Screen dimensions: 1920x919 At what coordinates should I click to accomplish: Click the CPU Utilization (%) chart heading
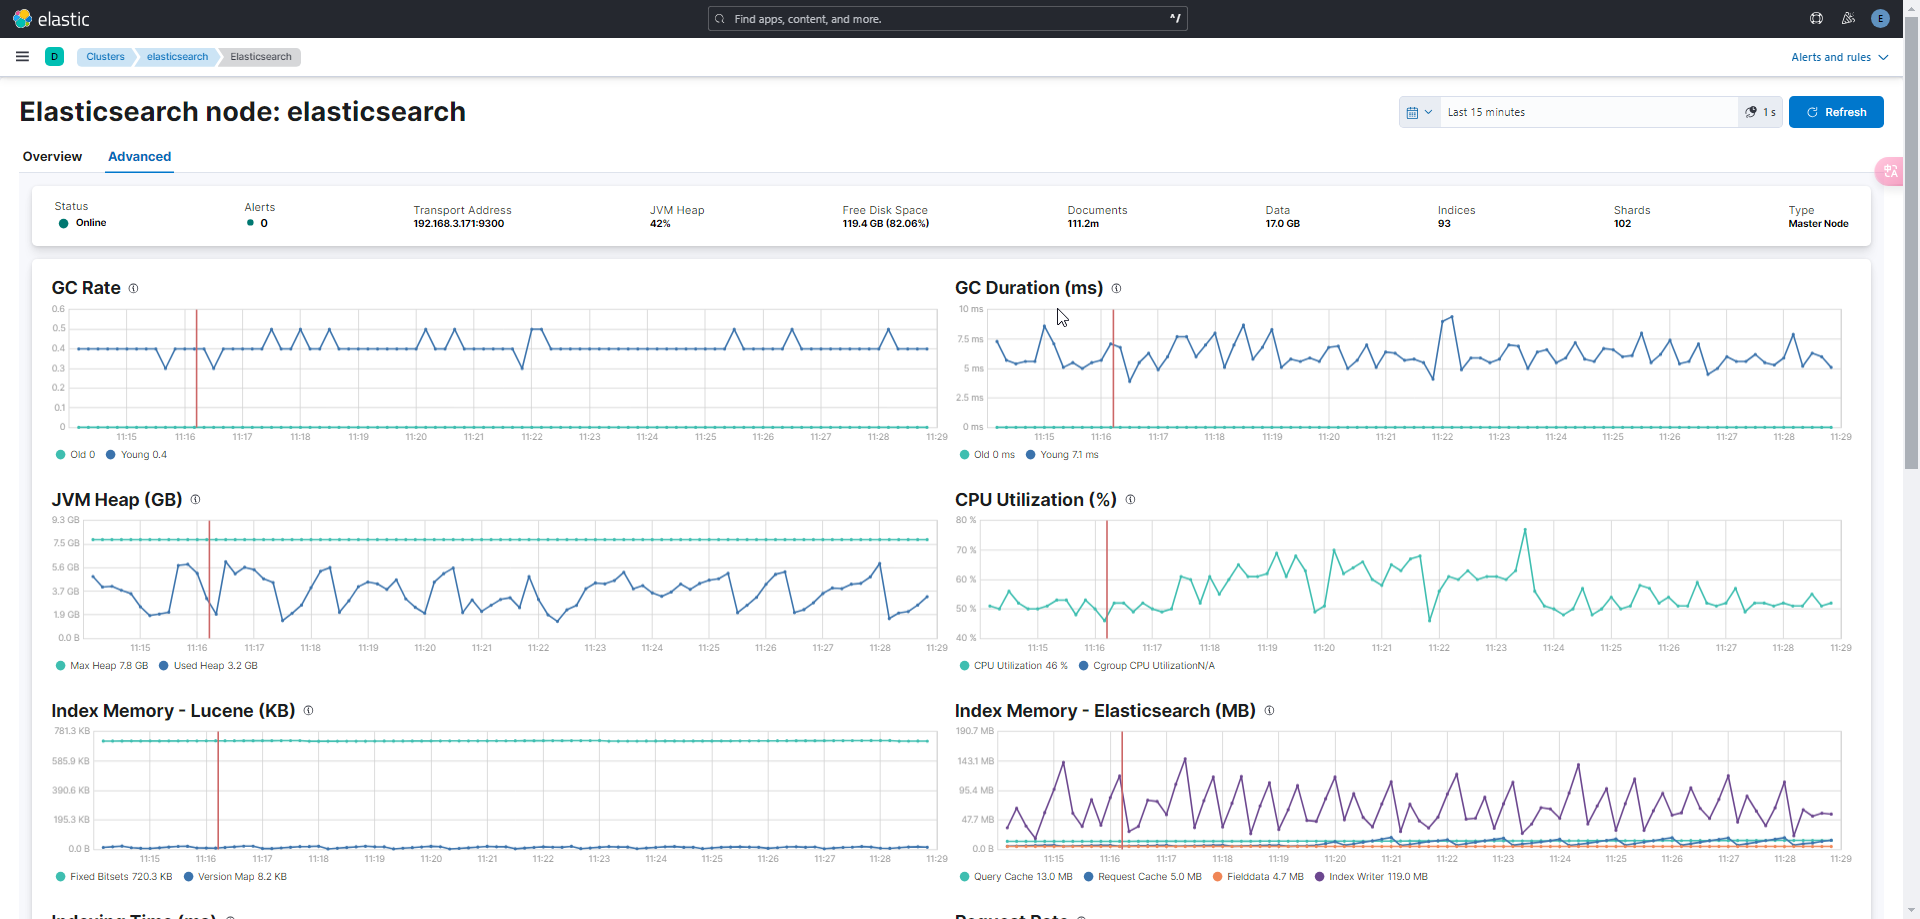(x=1035, y=499)
